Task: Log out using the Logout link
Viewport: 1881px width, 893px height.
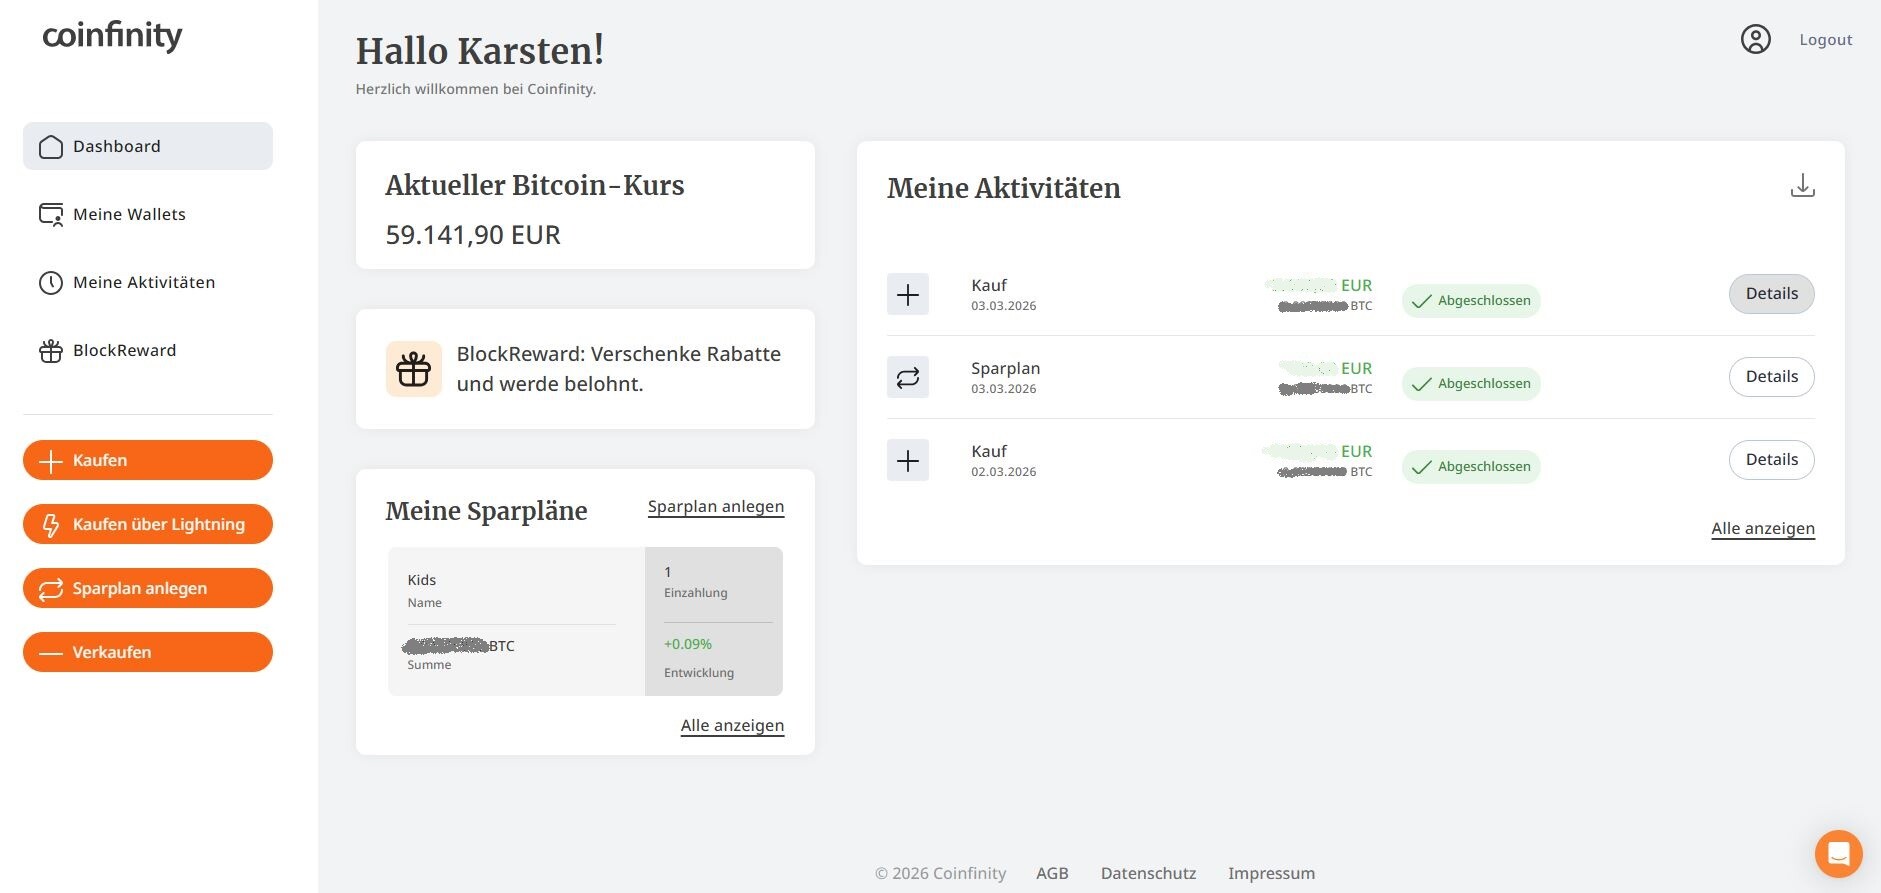Action: click(1825, 40)
